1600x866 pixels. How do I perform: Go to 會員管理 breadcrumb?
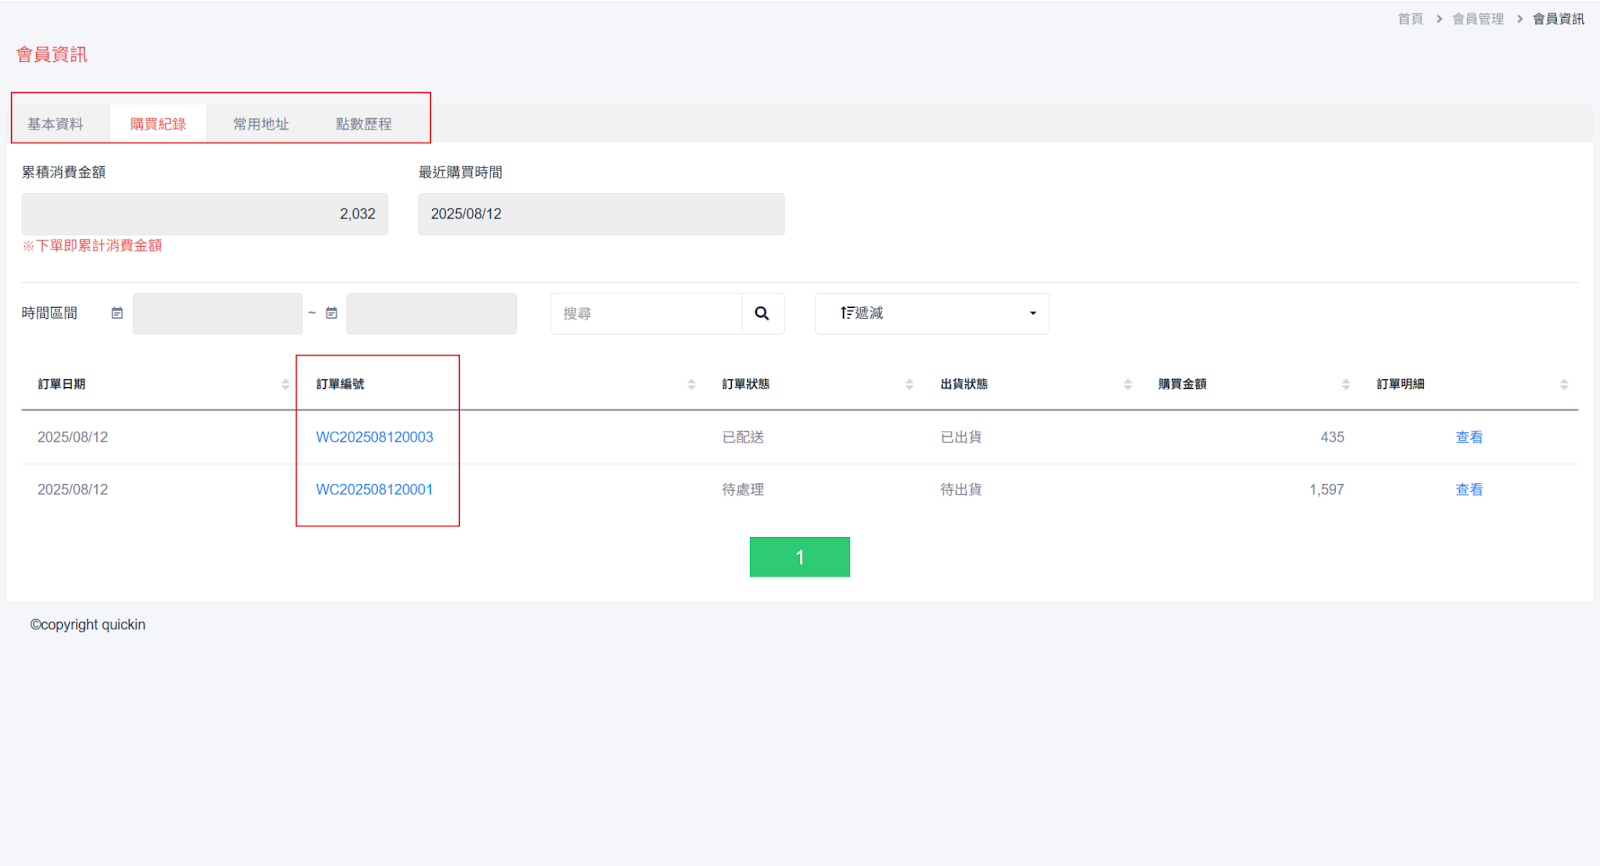tap(1478, 19)
